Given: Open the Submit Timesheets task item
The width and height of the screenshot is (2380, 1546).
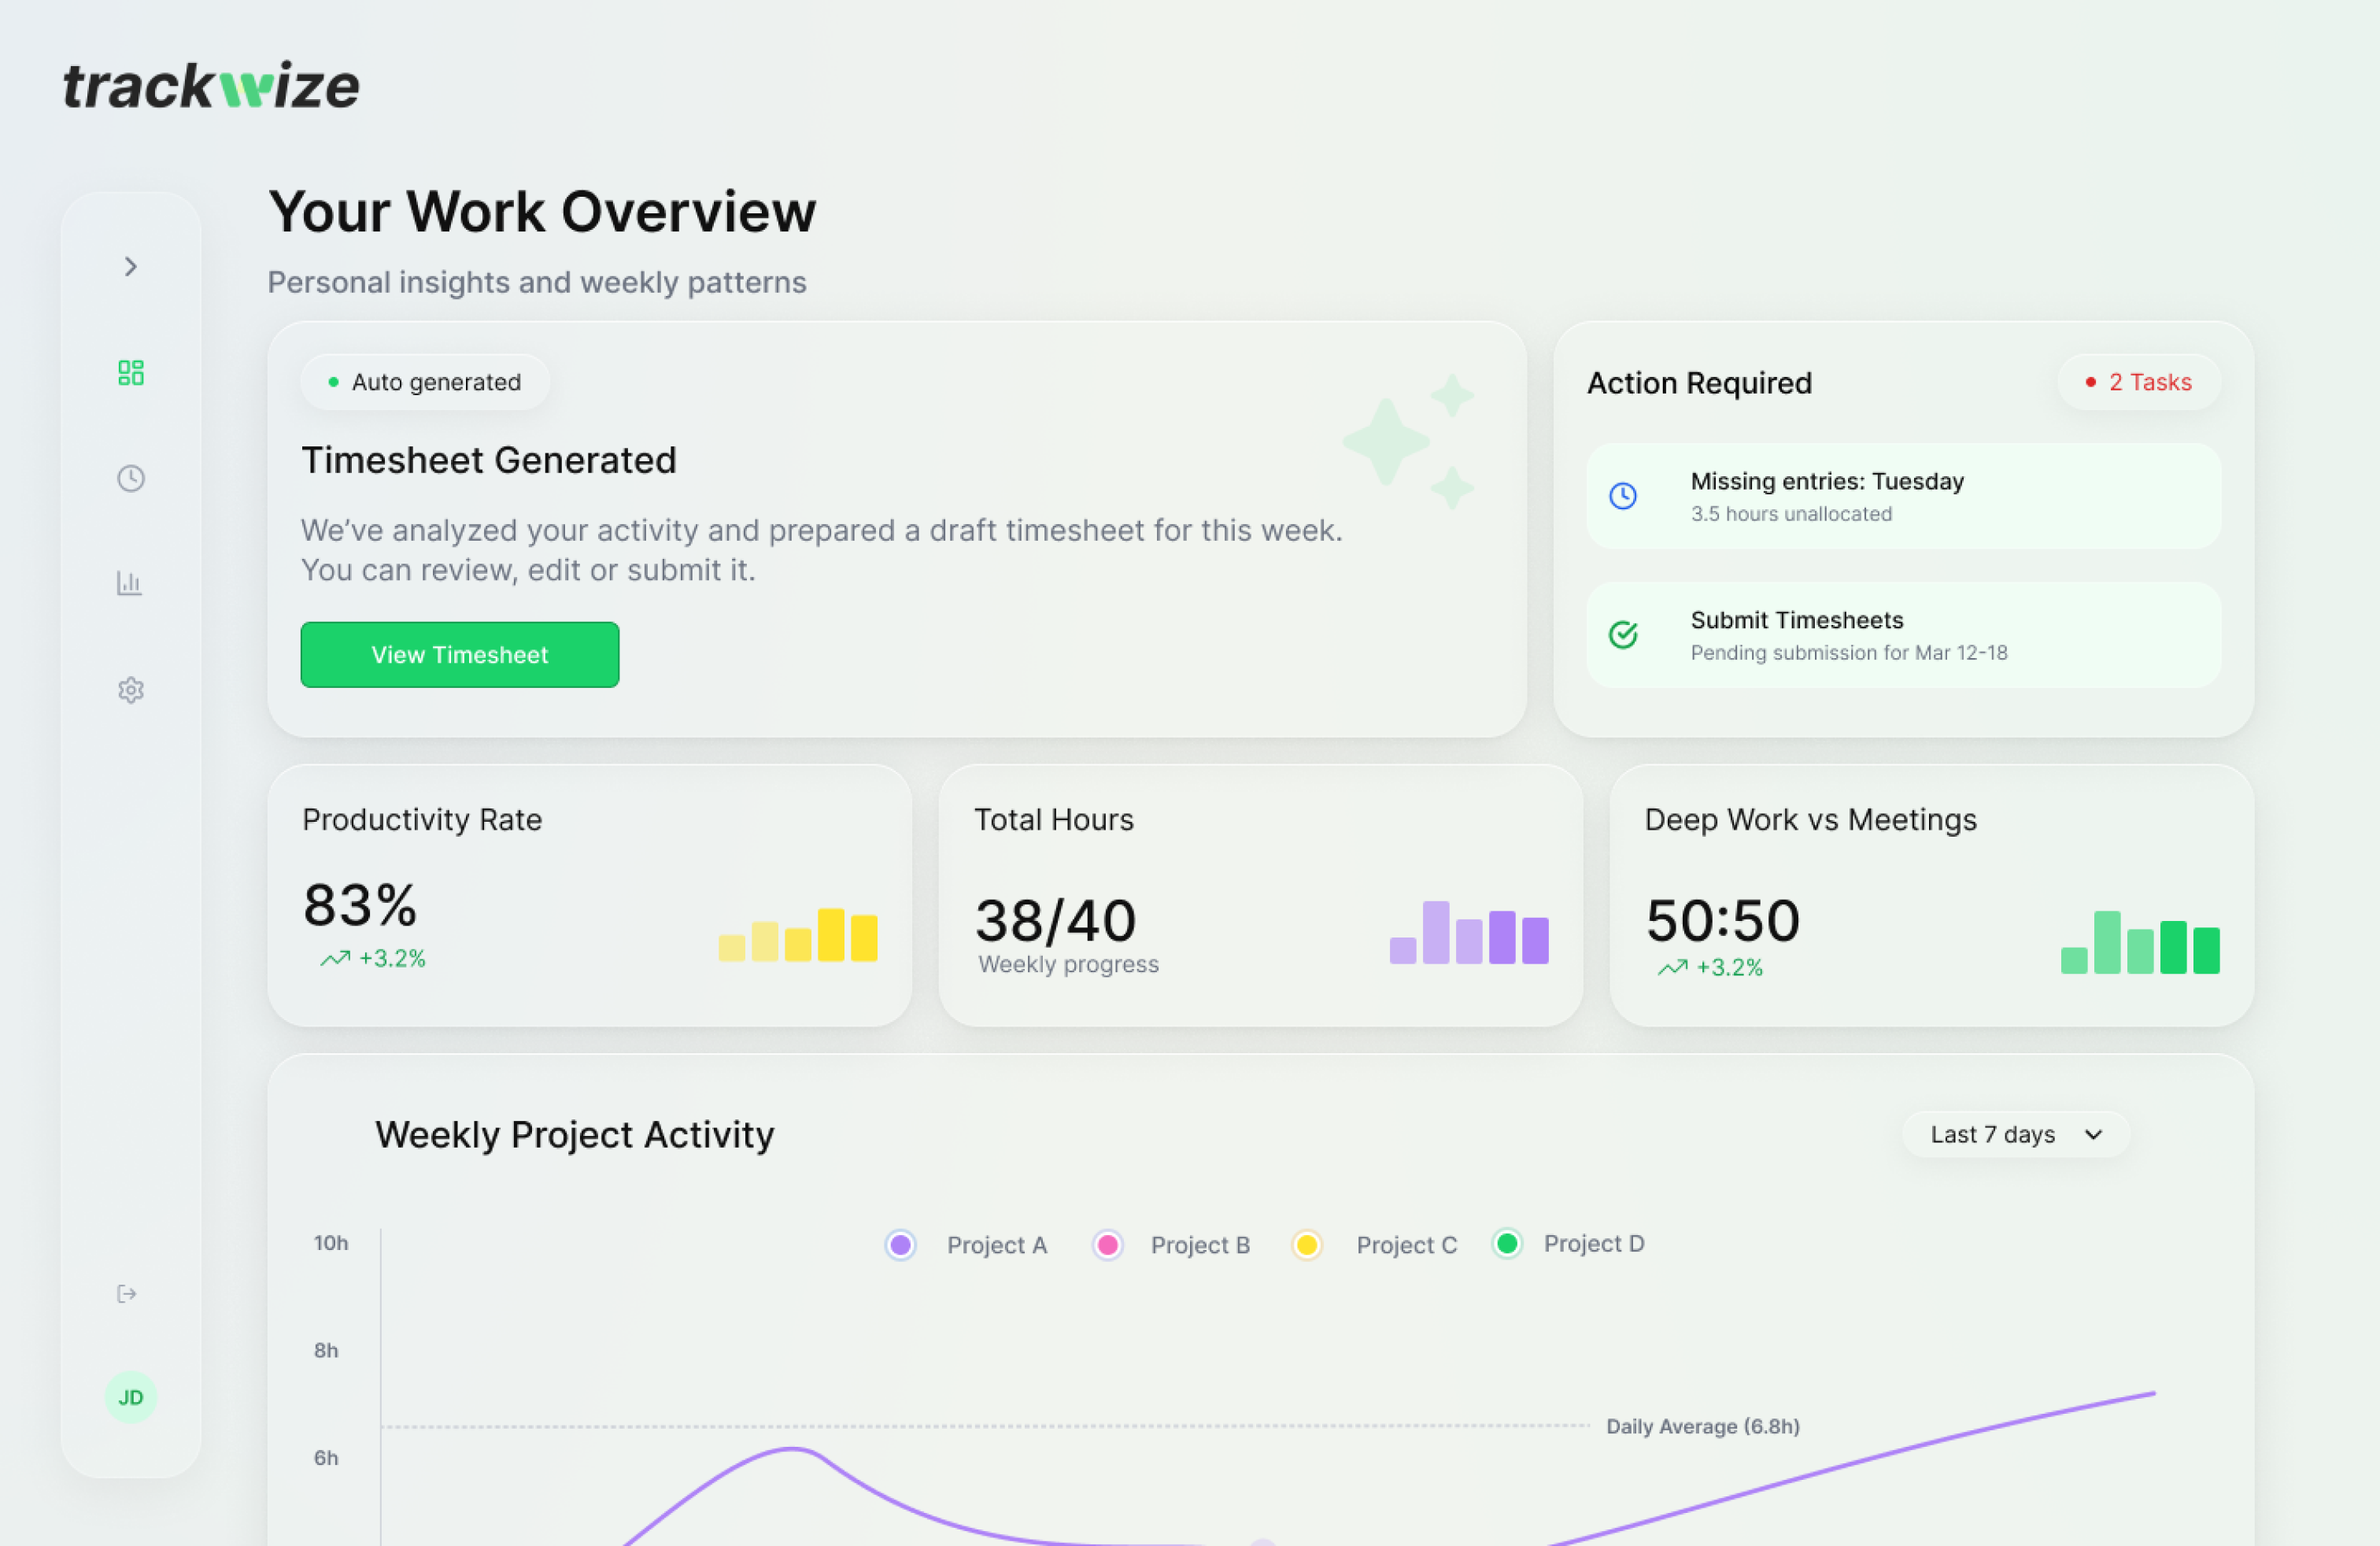Looking at the screenshot, I should 1903,635.
